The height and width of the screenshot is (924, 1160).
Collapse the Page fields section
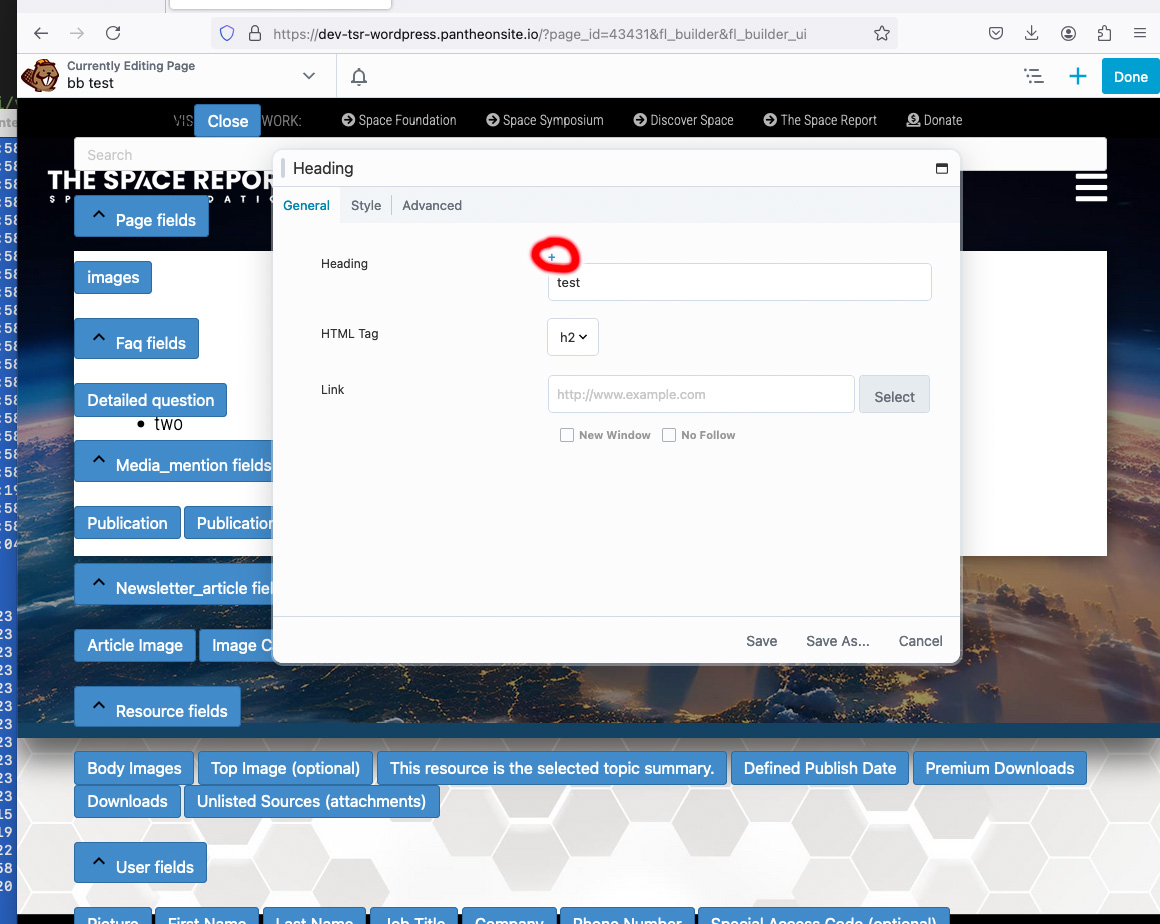[141, 217]
